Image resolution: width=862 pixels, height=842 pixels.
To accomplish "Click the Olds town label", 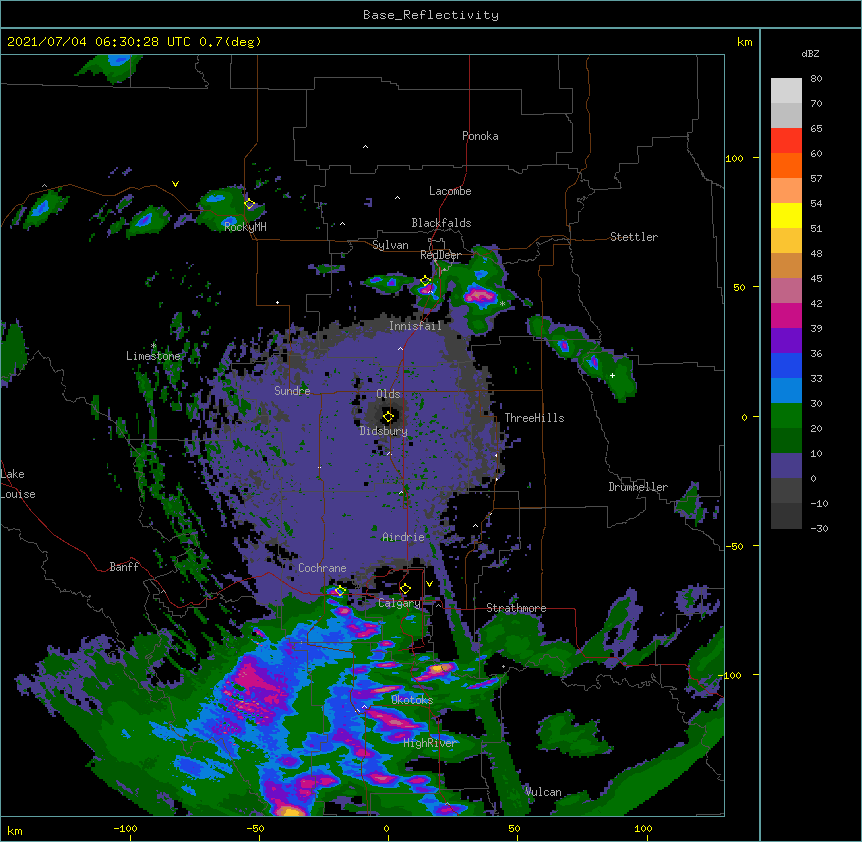I will 388,394.
